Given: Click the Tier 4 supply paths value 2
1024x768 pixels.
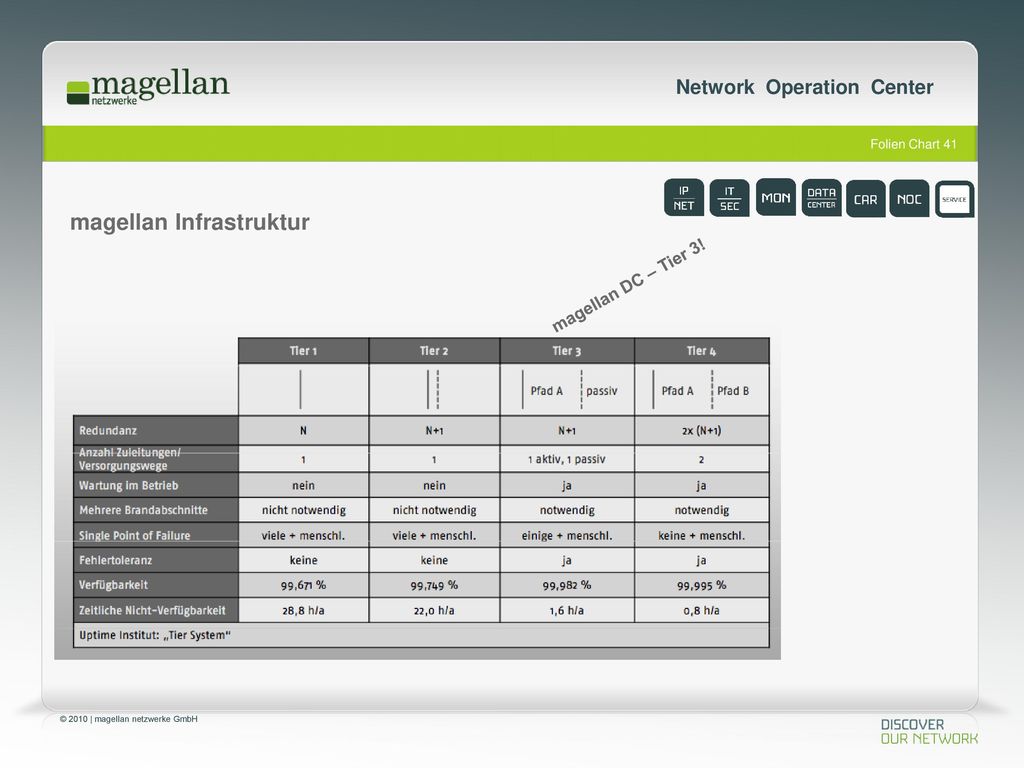Looking at the screenshot, I should (701, 460).
